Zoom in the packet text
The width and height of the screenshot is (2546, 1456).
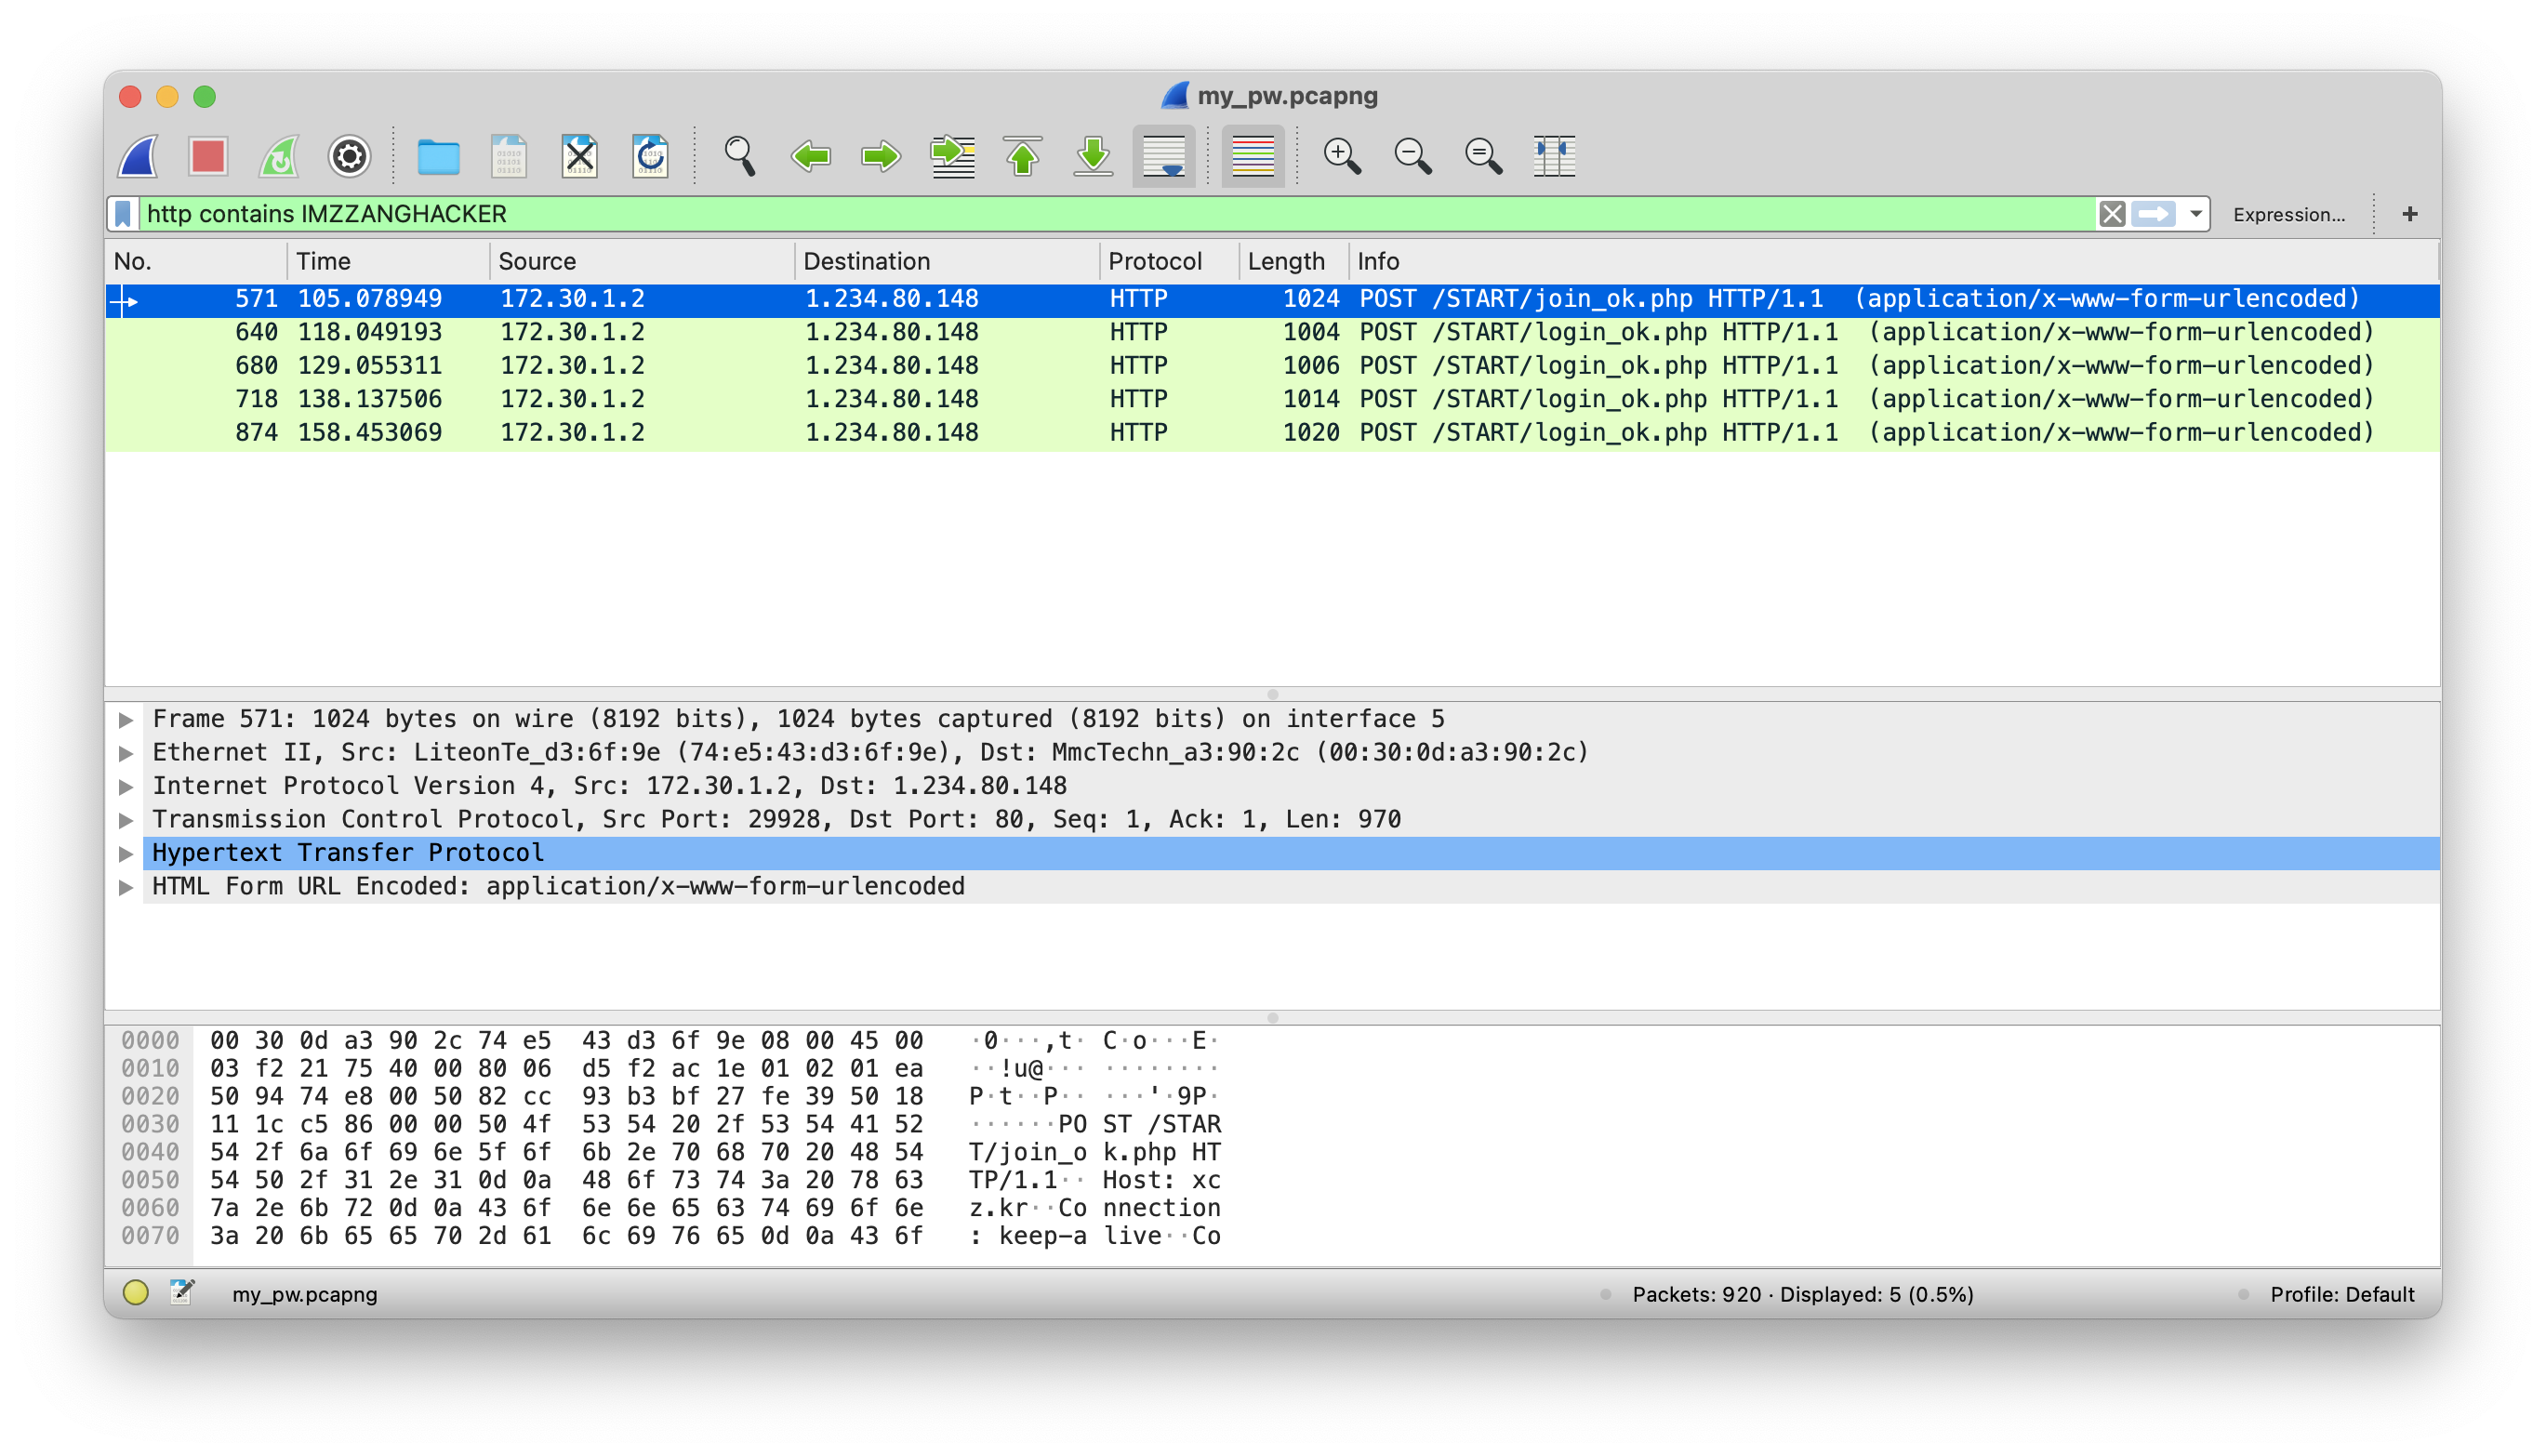(x=1341, y=156)
